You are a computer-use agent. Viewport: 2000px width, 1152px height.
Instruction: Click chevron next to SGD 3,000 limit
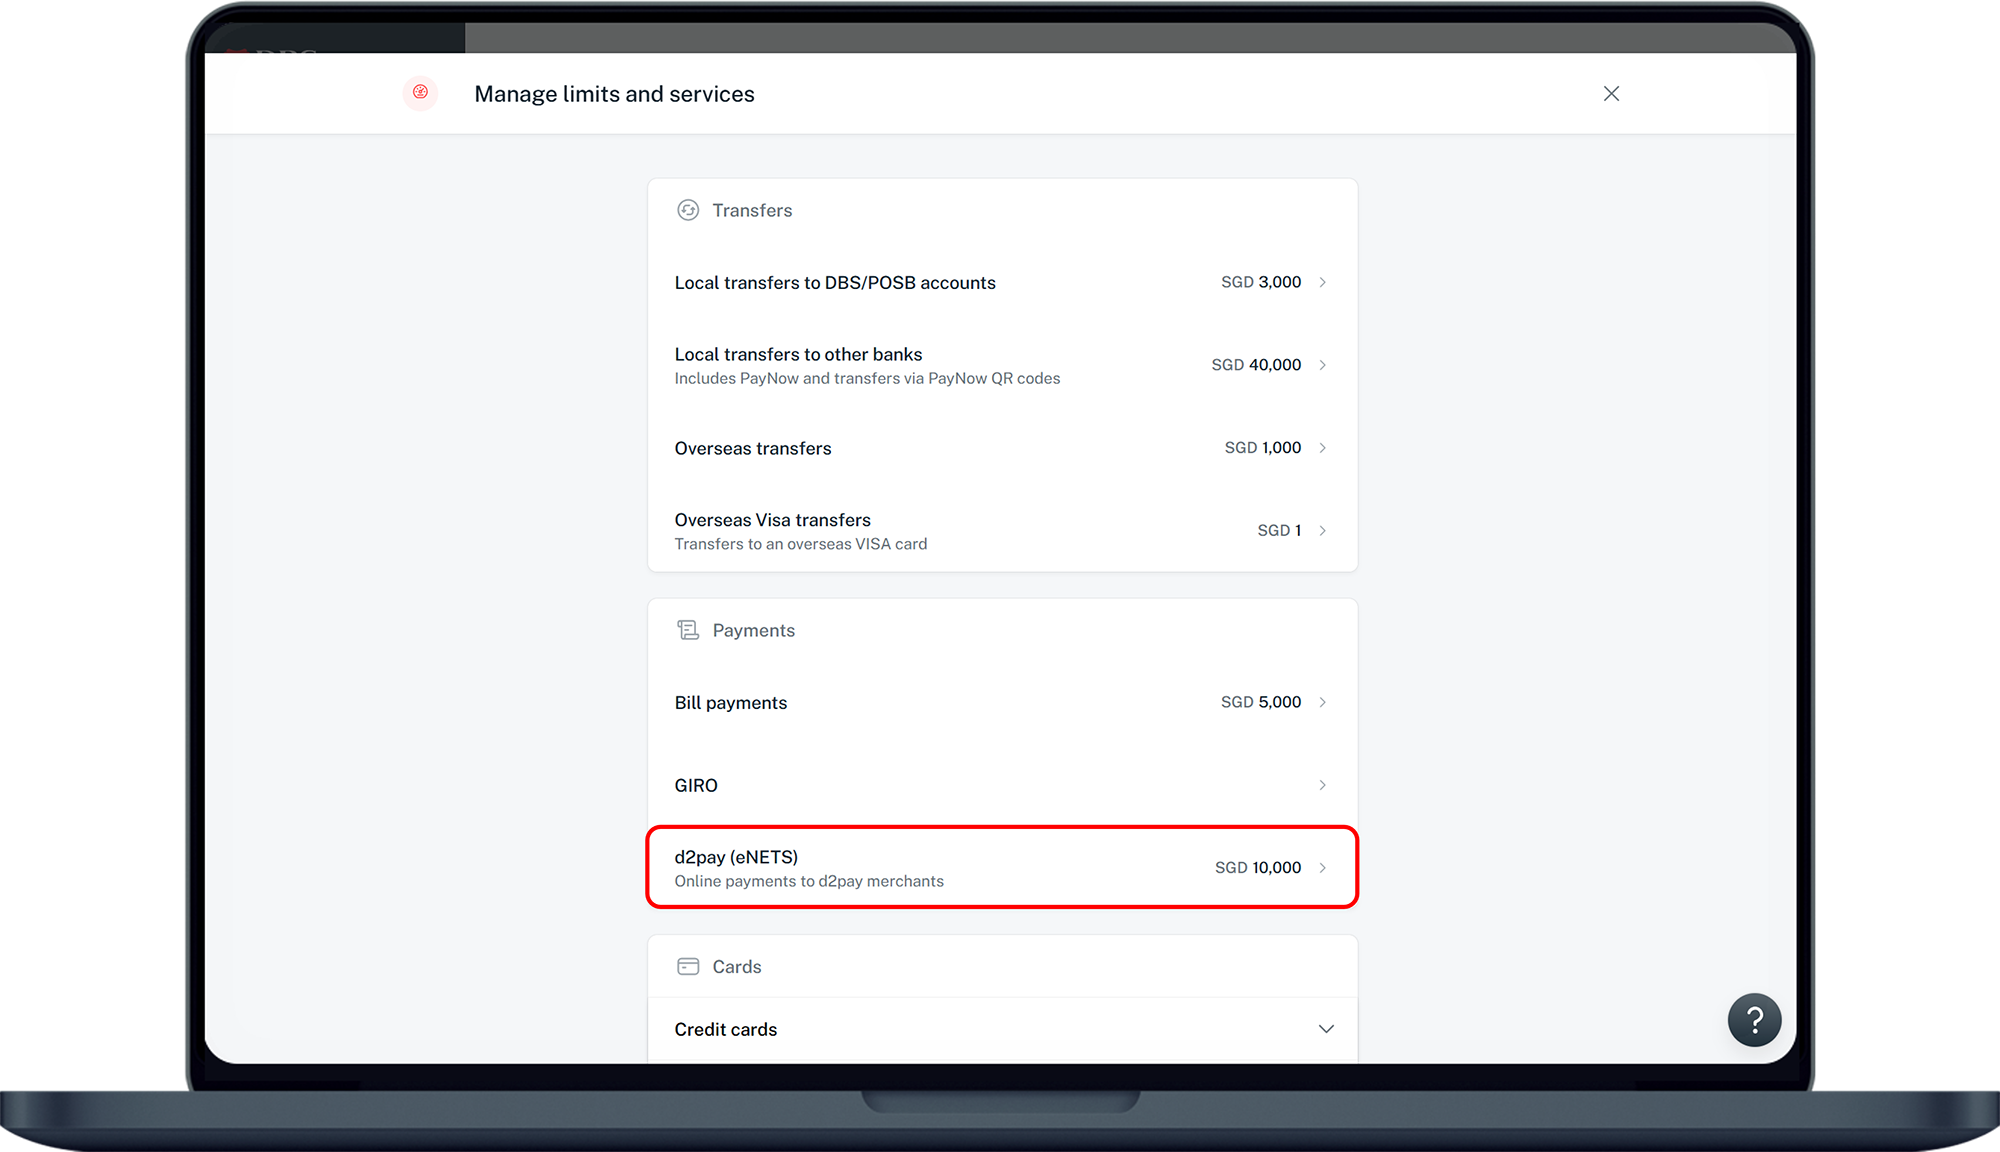point(1322,282)
